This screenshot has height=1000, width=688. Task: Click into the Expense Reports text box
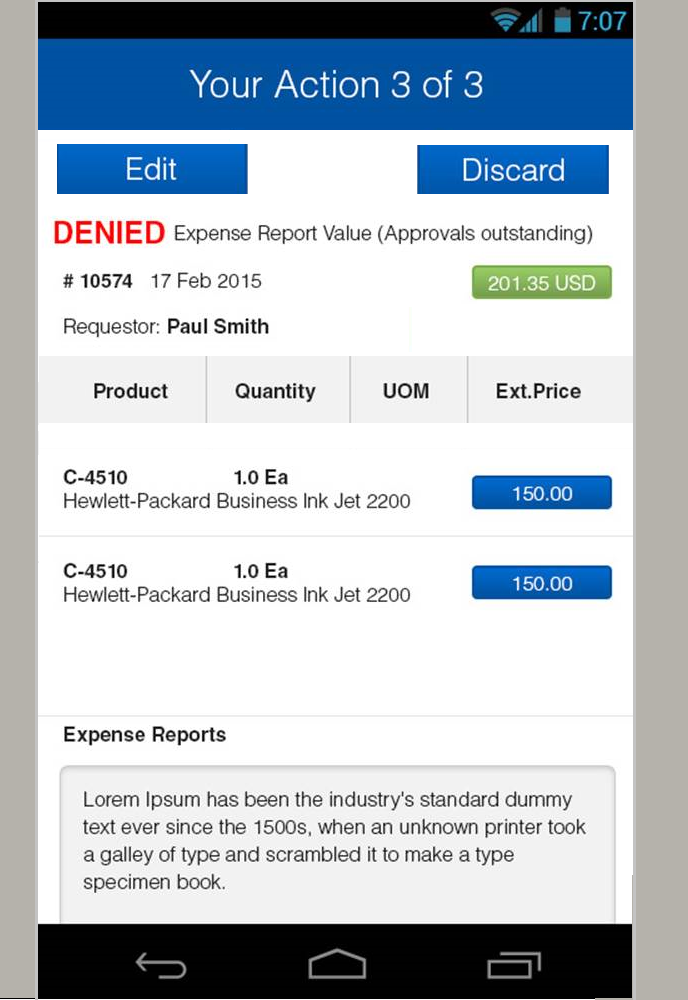[337, 842]
